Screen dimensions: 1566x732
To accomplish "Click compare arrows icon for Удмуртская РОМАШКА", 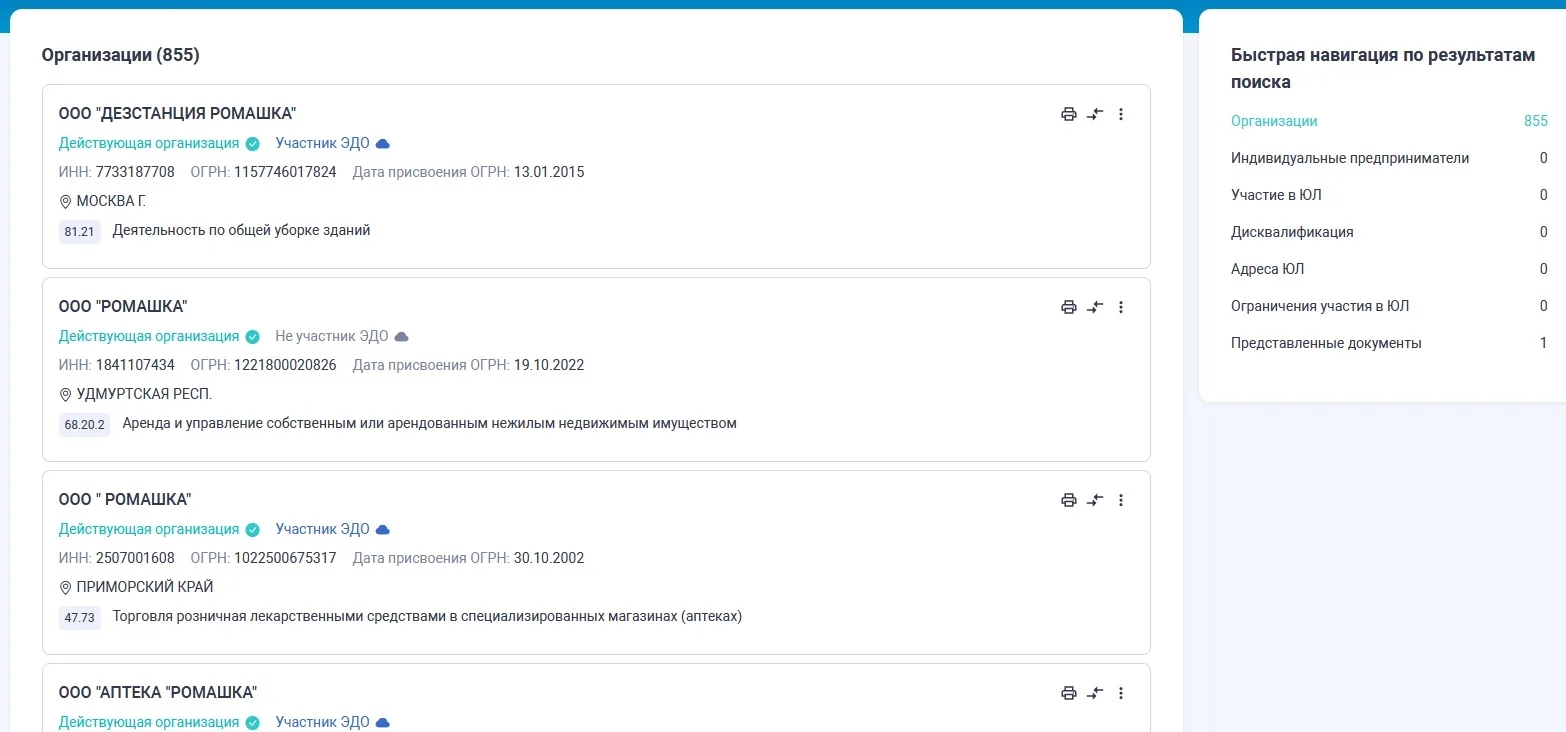I will (x=1095, y=307).
